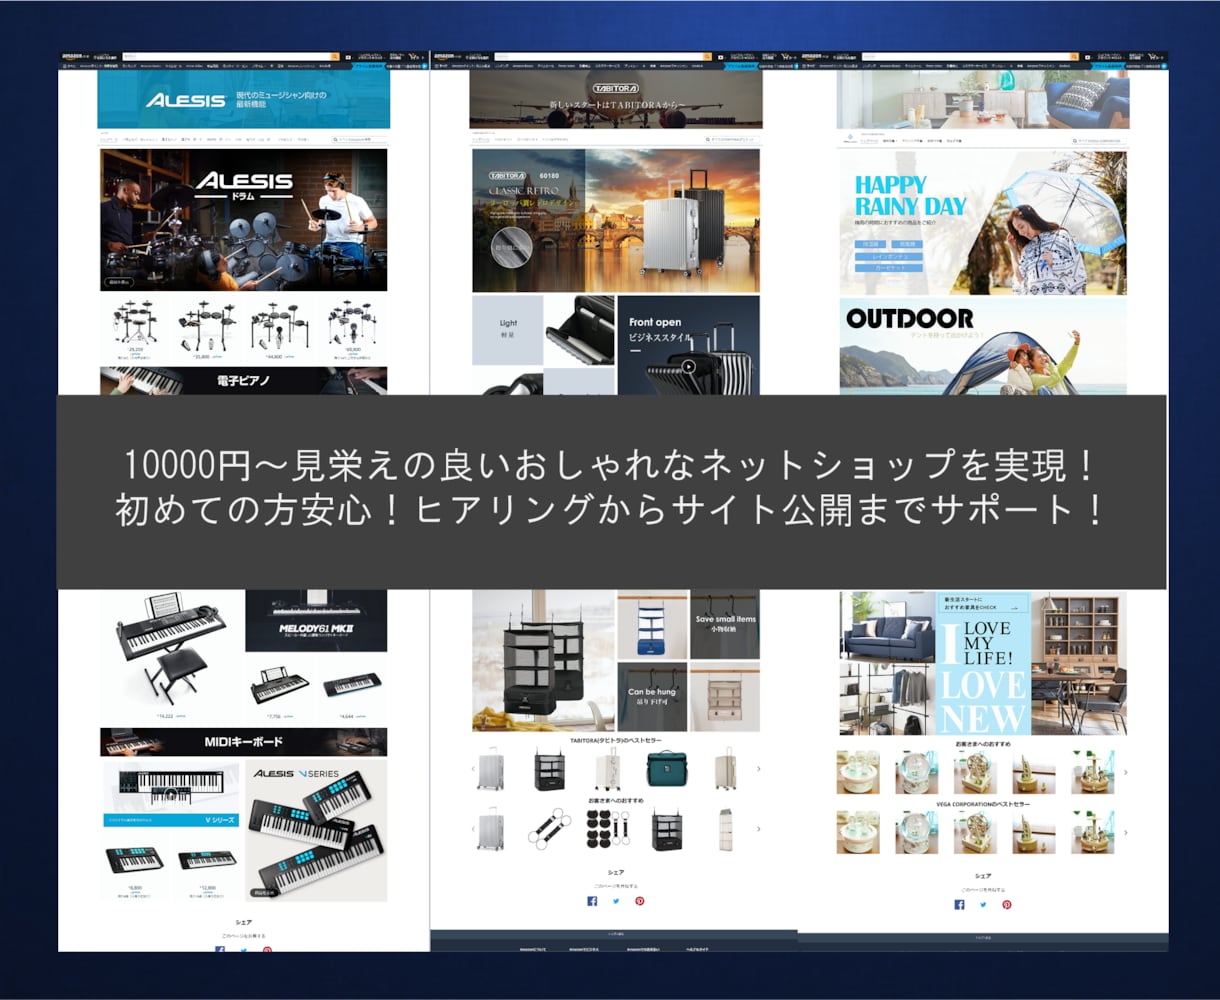Go back in TABITORA recommendations carousel
Screen dimensions: 1220x1000
pos(473,829)
